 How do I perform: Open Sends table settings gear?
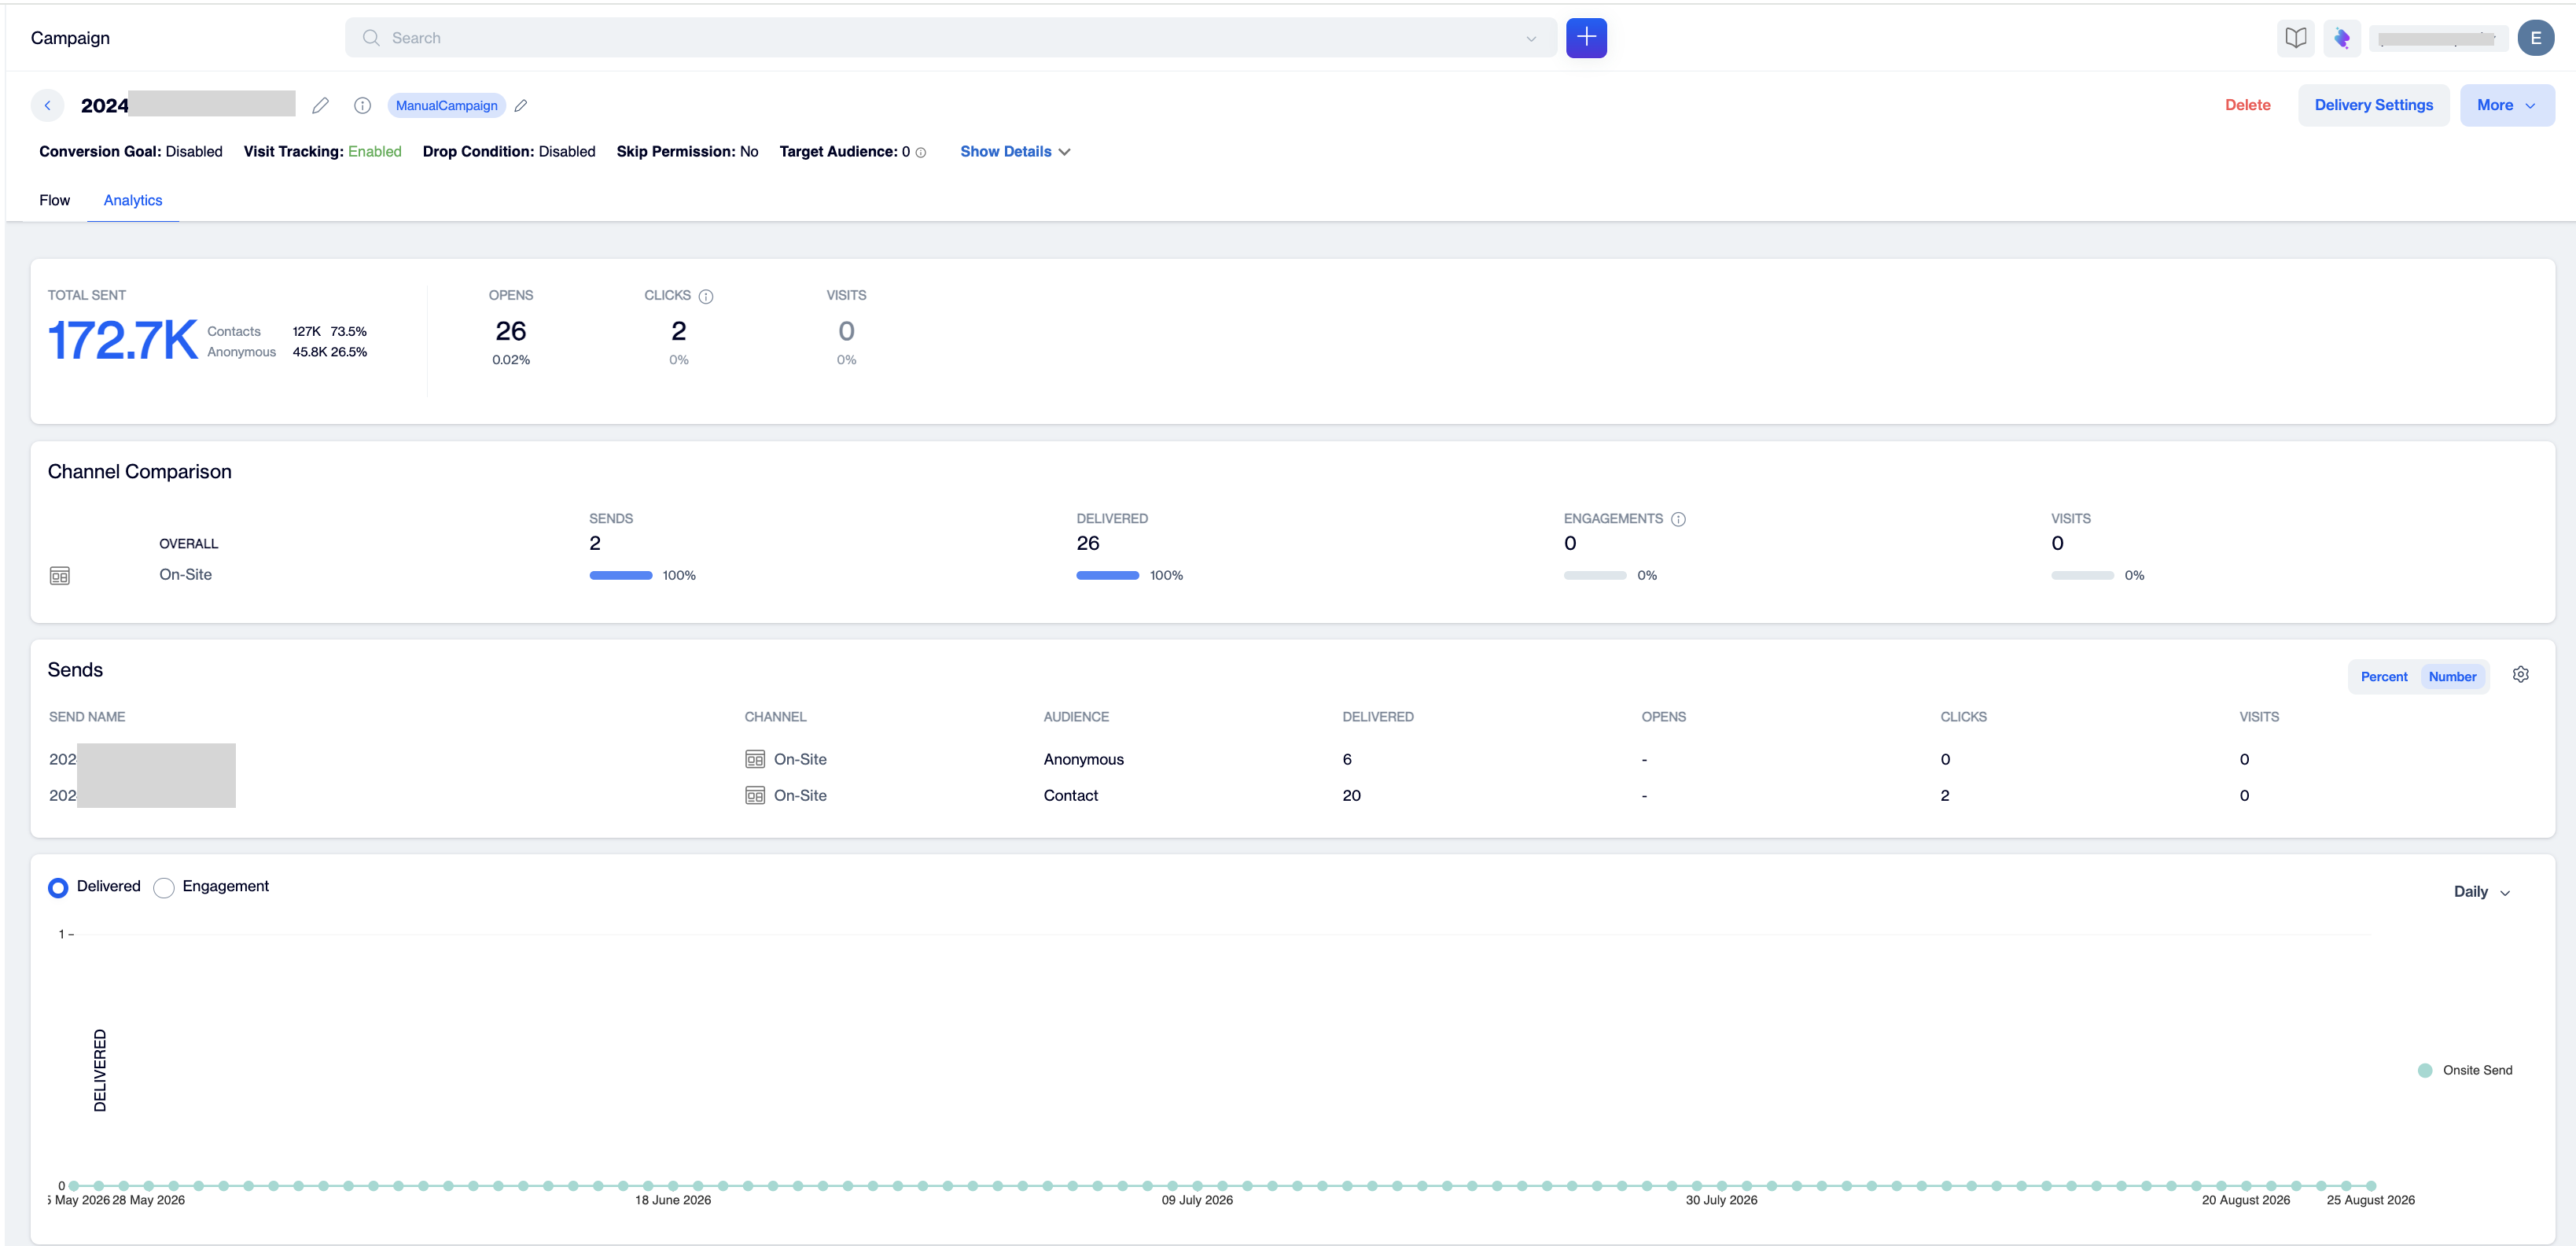(2521, 675)
